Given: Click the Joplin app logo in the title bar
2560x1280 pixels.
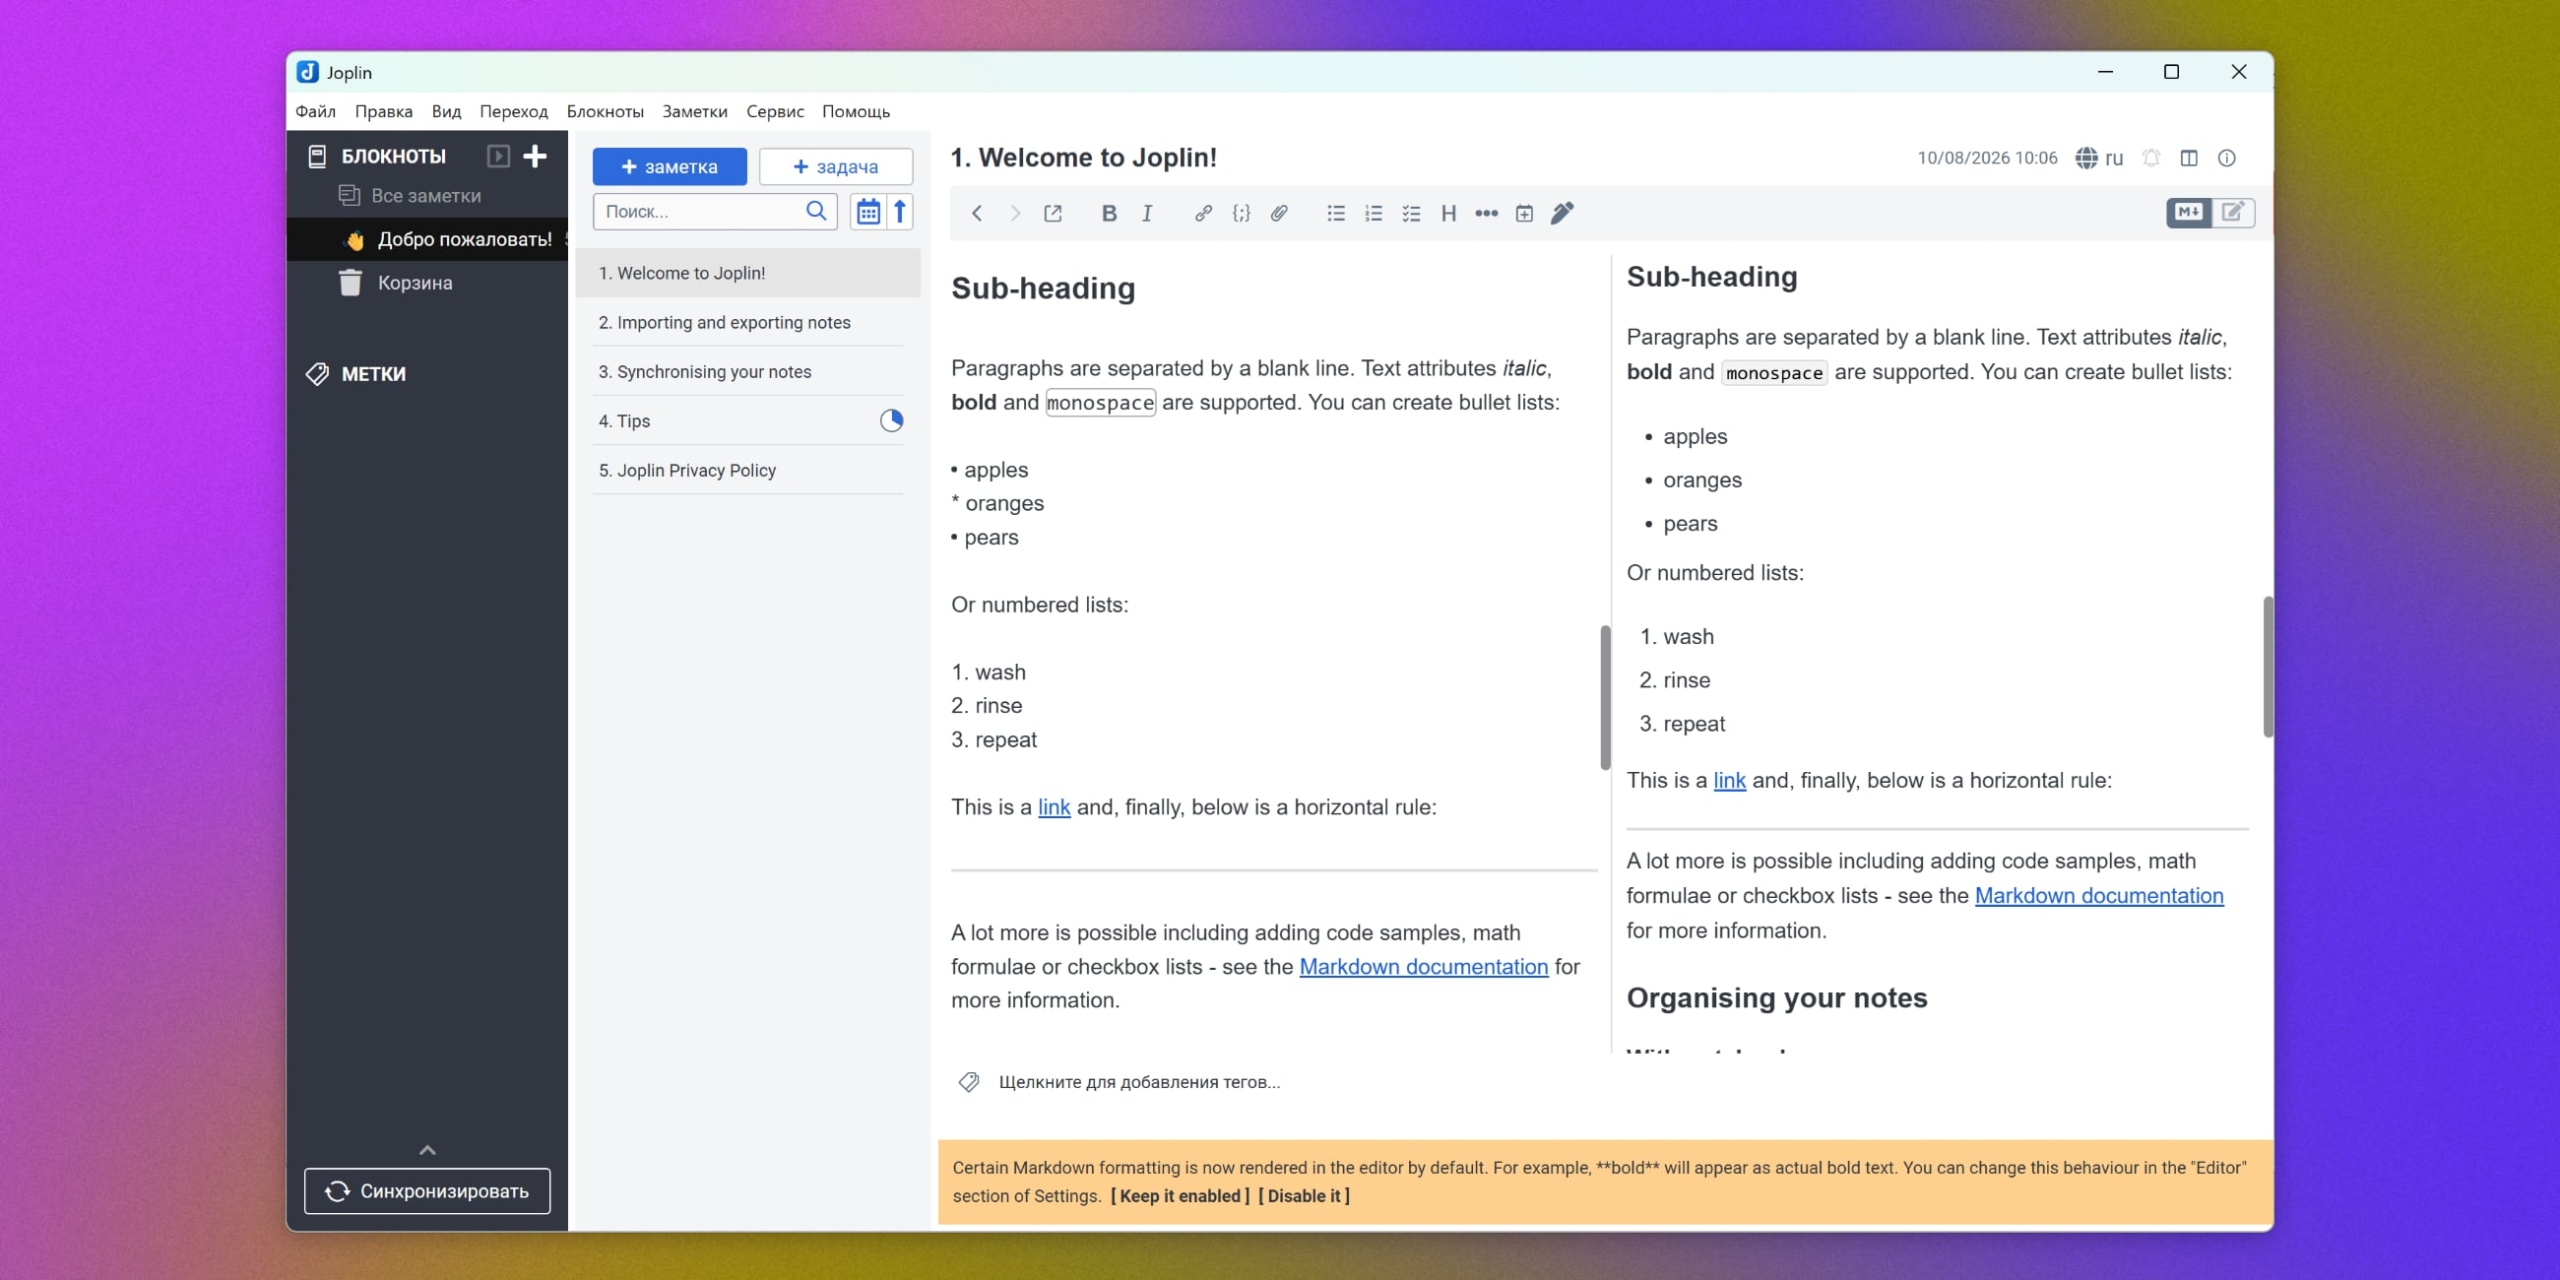Looking at the screenshot, I should [308, 72].
